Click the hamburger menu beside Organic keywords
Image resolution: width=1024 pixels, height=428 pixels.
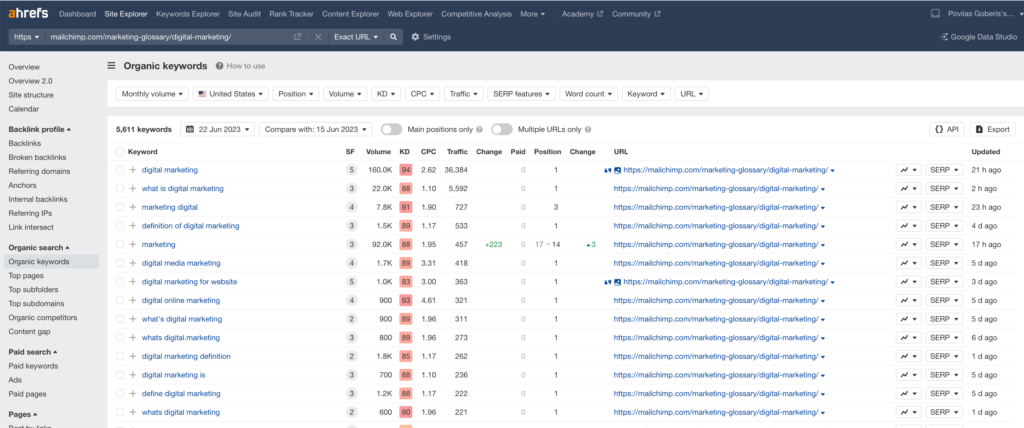point(111,66)
